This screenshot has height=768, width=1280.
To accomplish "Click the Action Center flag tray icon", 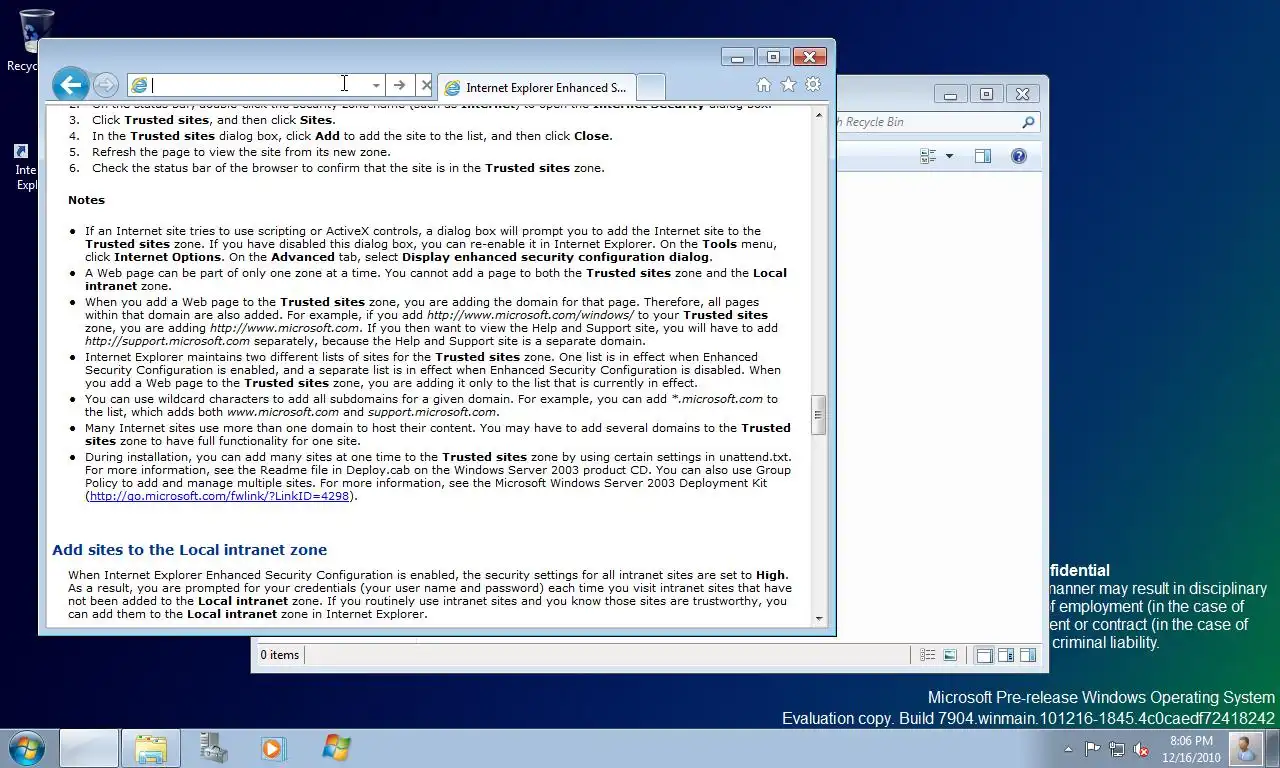I will coord(1092,749).
